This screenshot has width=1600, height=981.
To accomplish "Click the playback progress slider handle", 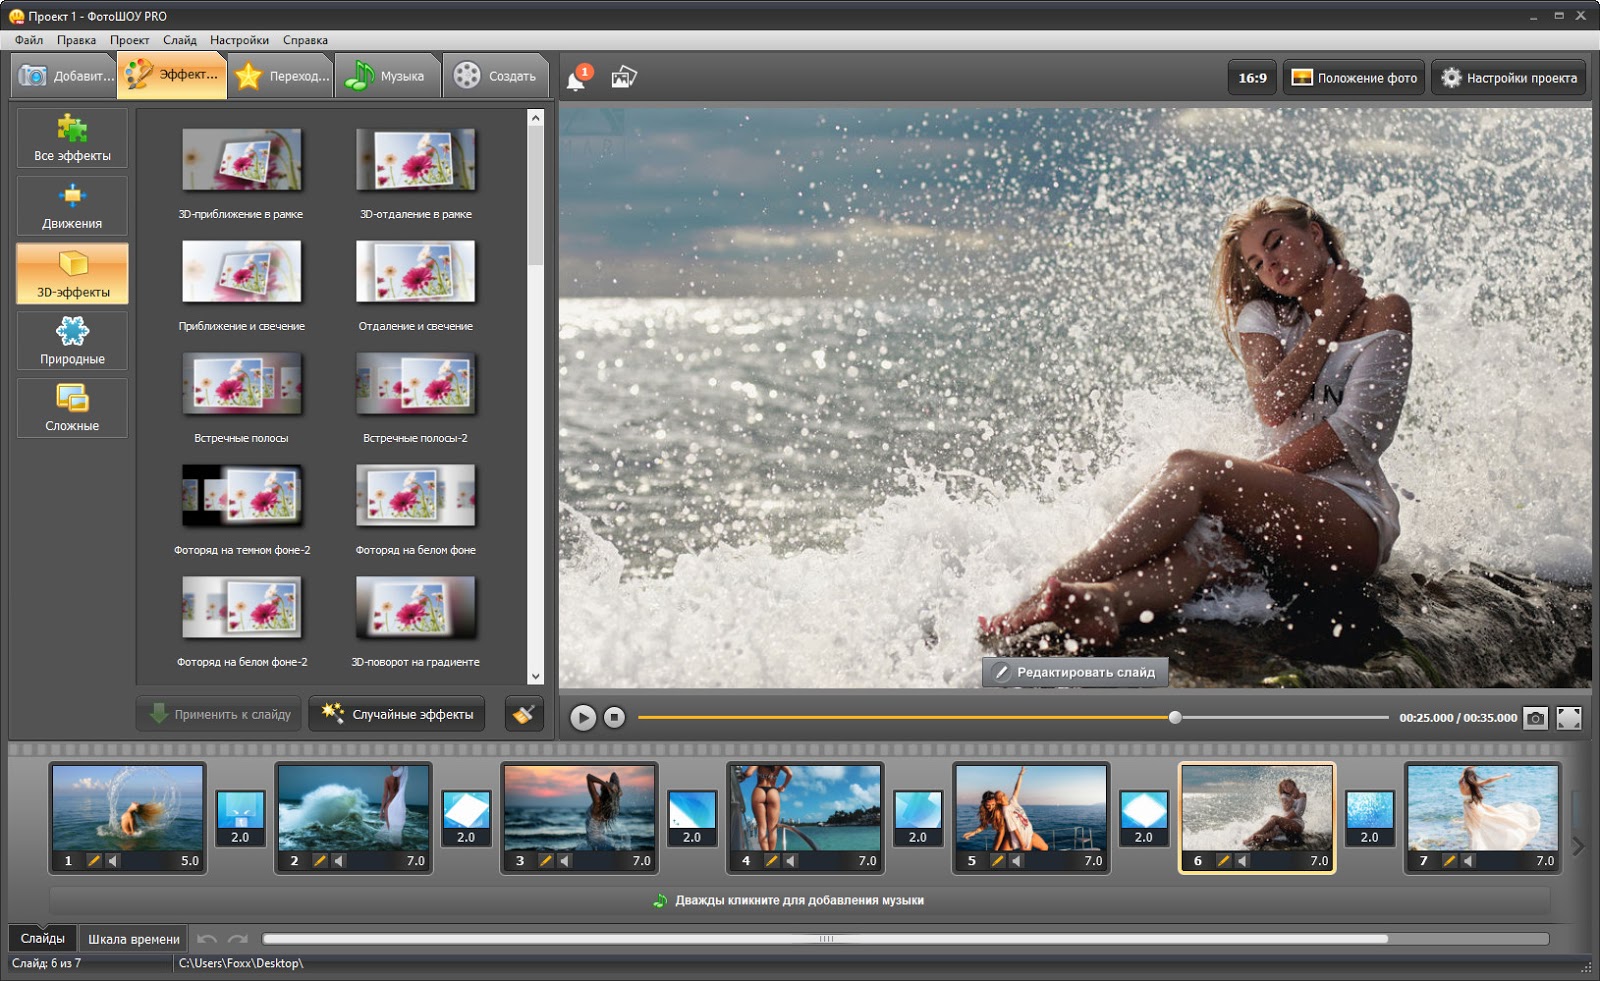I will (1175, 717).
